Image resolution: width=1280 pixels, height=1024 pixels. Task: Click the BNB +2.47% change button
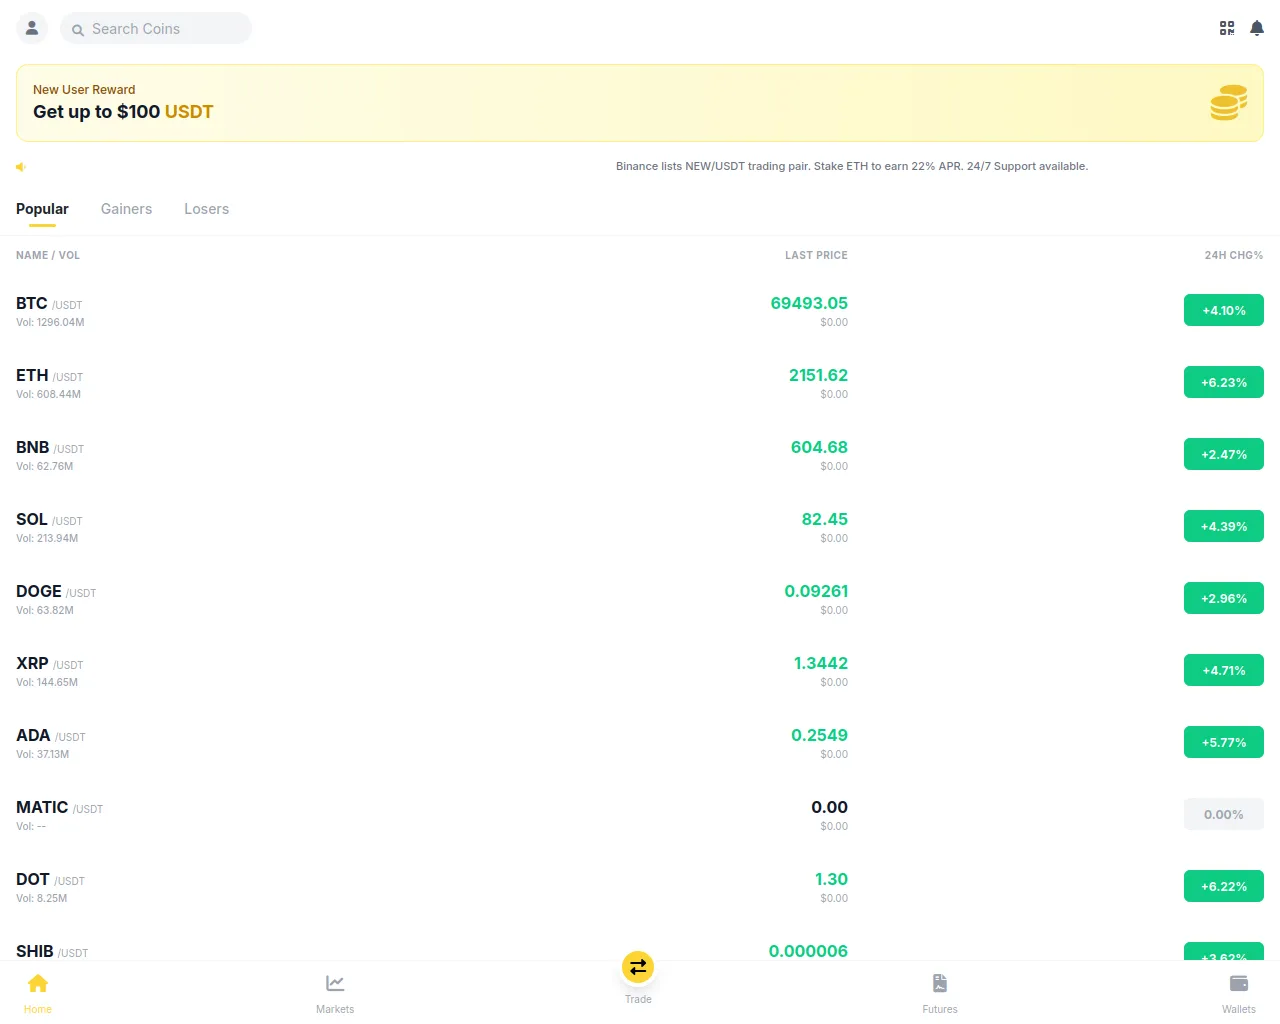tap(1224, 454)
